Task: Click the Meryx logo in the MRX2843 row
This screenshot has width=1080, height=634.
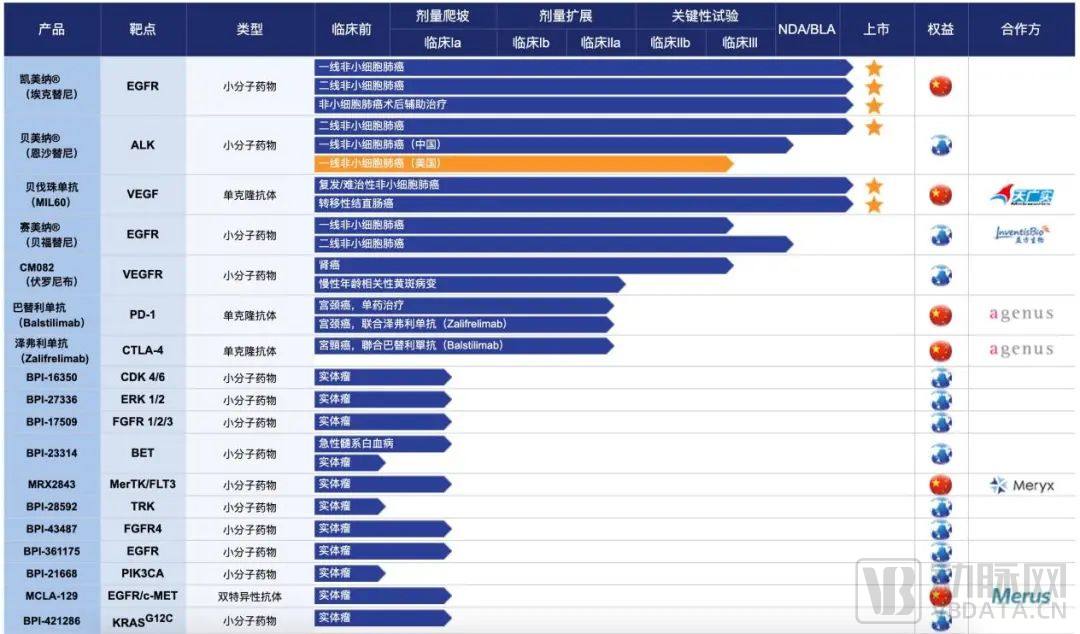Action: tap(1022, 484)
